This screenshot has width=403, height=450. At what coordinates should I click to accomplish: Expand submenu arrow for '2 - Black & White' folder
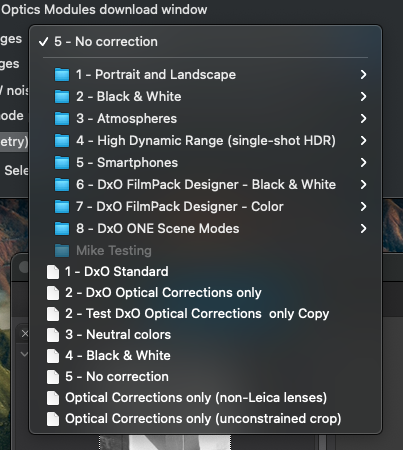pos(363,97)
